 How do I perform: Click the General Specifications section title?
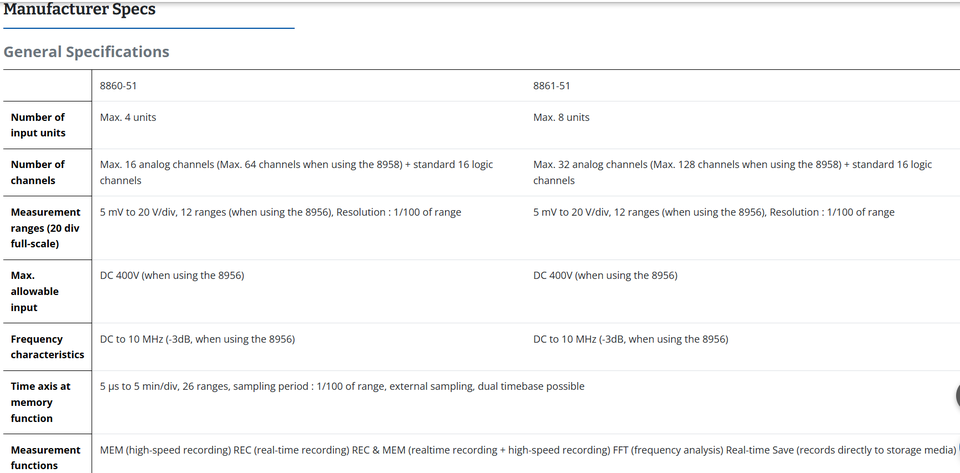(x=86, y=52)
